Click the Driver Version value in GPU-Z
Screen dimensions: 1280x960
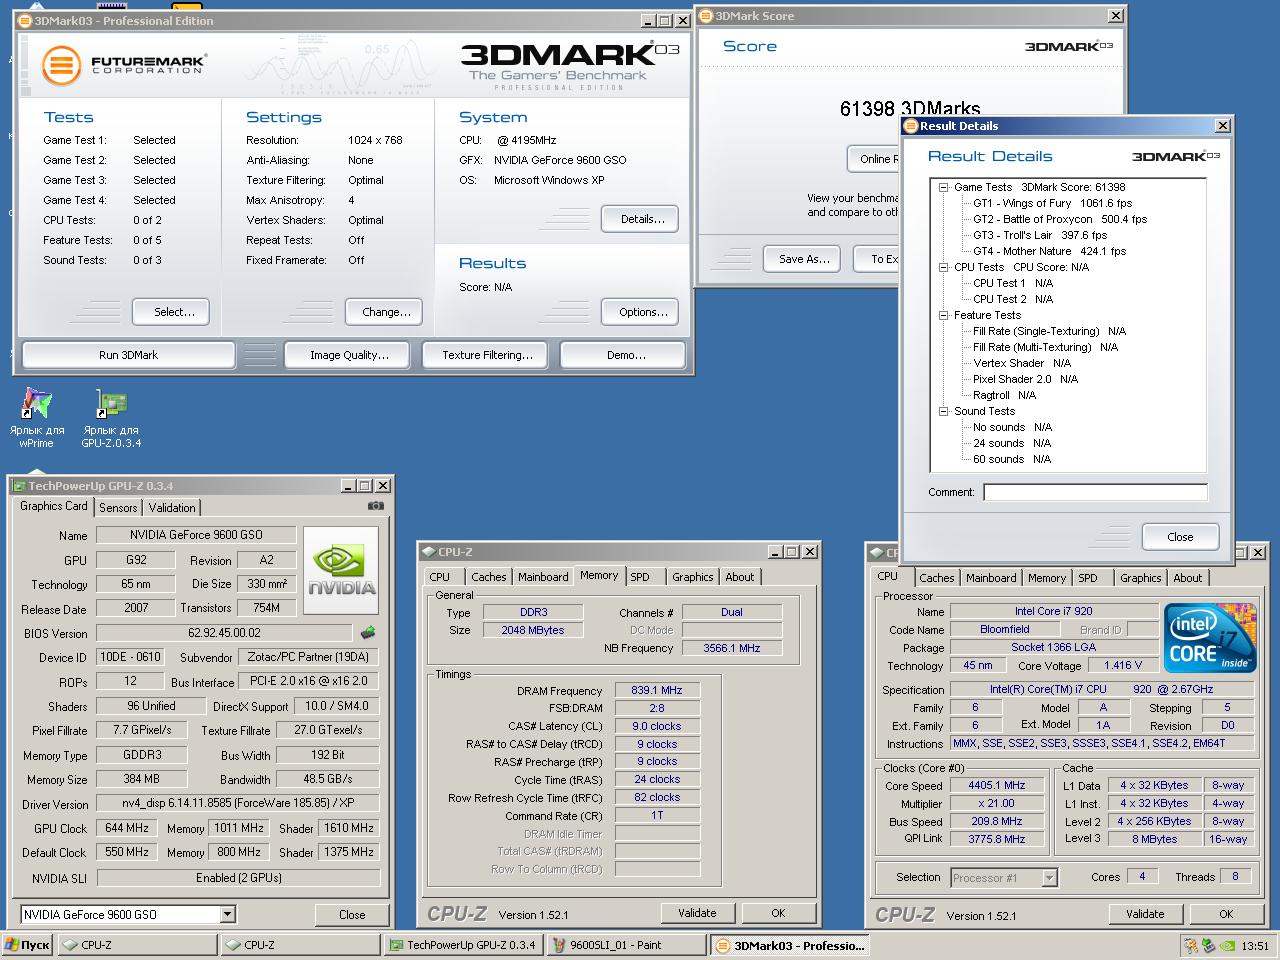point(238,803)
